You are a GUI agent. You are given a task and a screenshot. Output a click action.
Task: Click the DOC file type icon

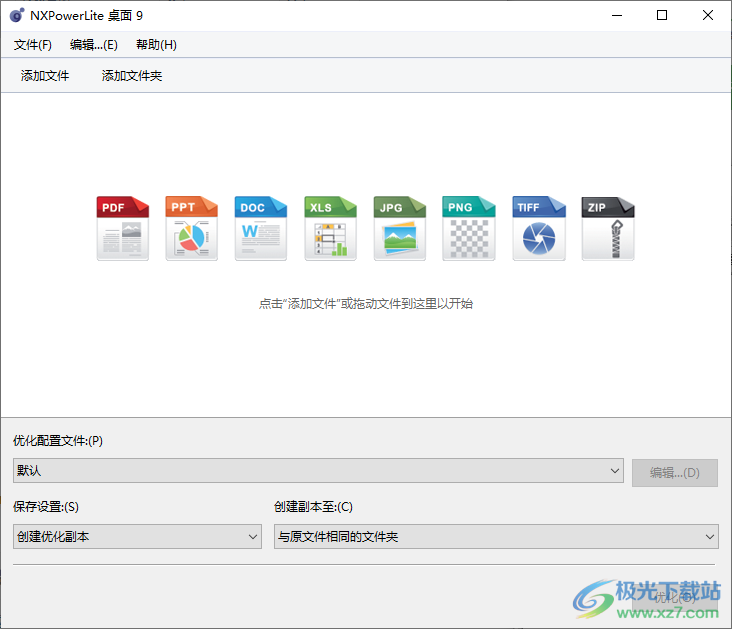[x=261, y=228]
